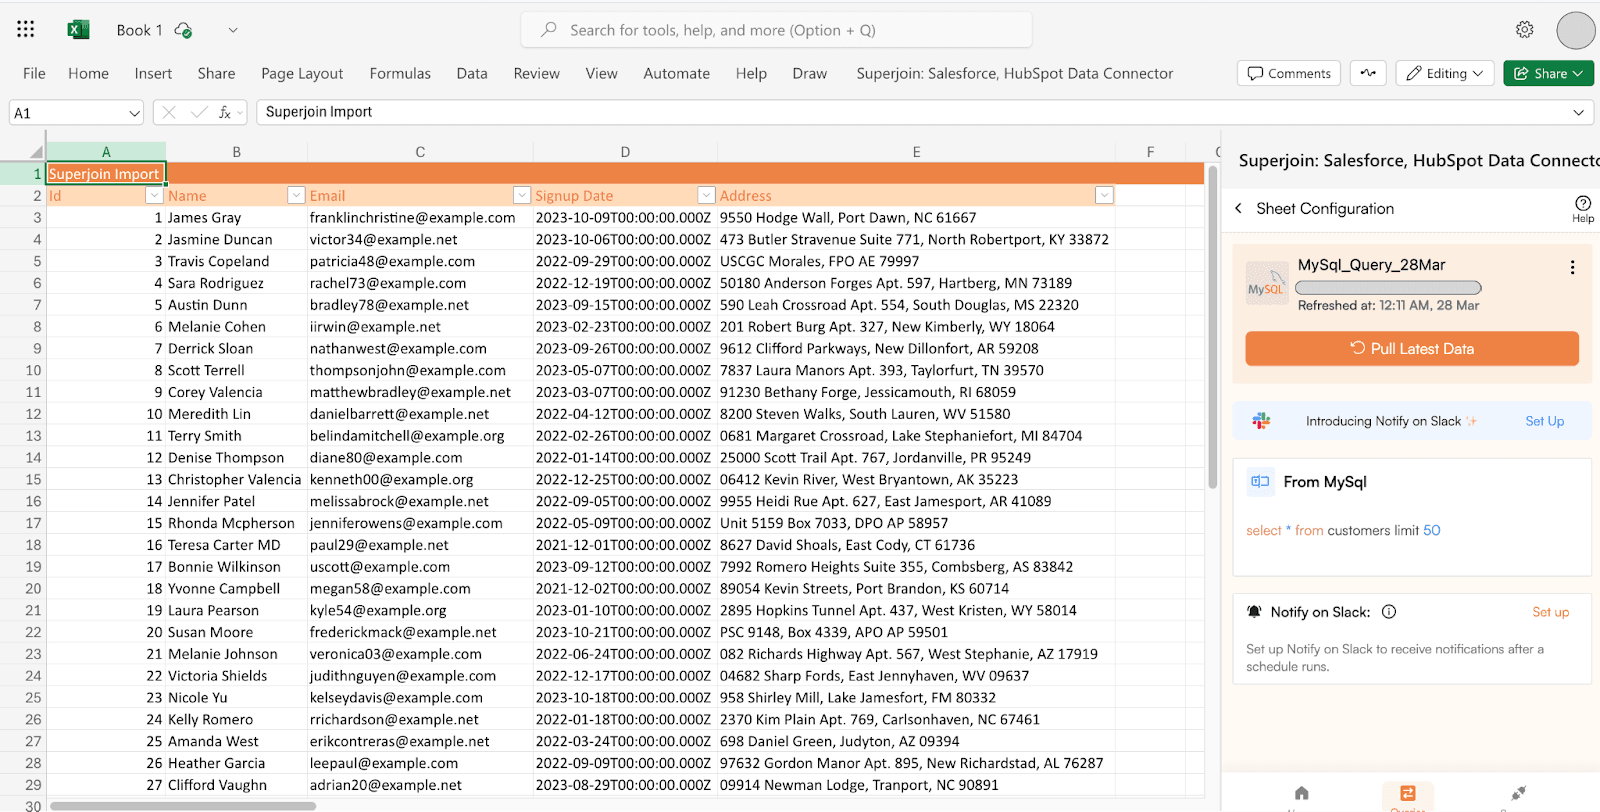Switch to the Review tab
The width and height of the screenshot is (1600, 812).
pyautogui.click(x=536, y=73)
